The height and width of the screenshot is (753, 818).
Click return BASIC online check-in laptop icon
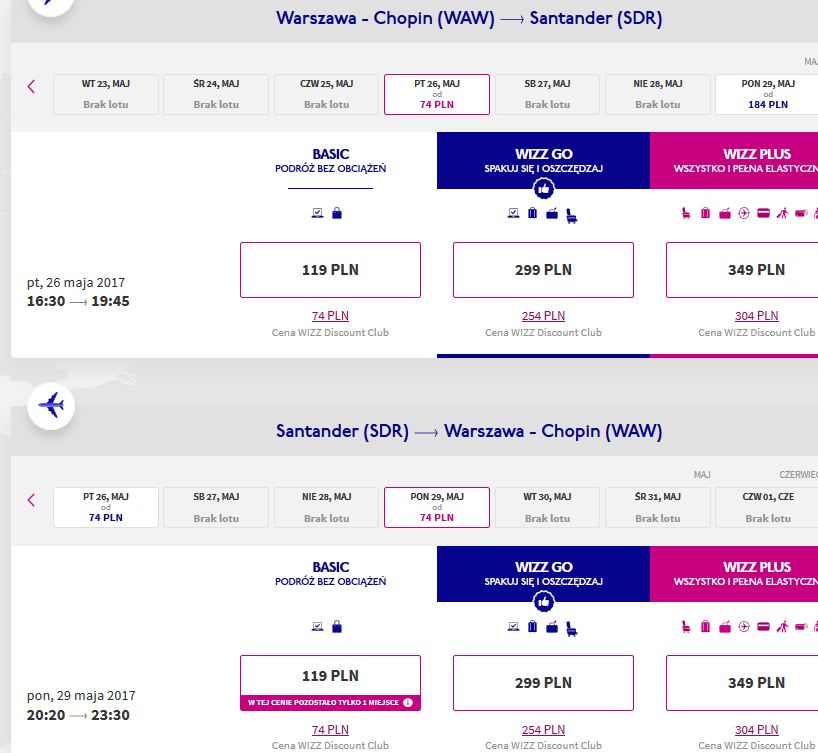click(x=317, y=626)
